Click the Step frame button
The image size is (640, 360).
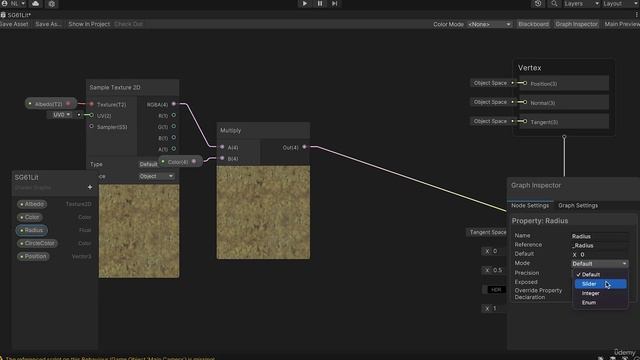[335, 4]
